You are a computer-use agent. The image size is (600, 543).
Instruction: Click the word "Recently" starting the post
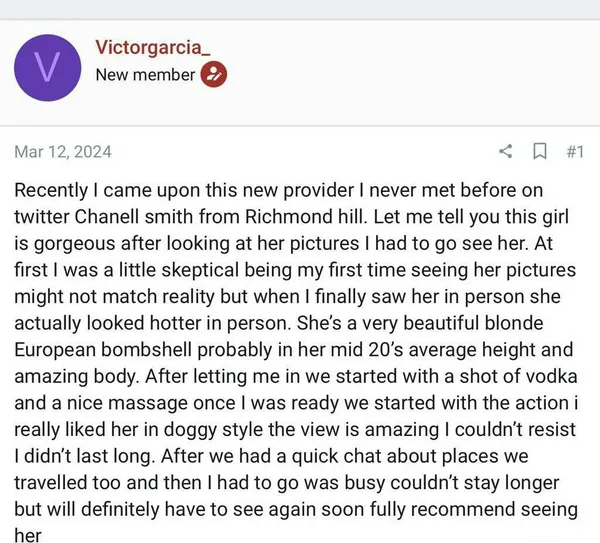pos(55,189)
